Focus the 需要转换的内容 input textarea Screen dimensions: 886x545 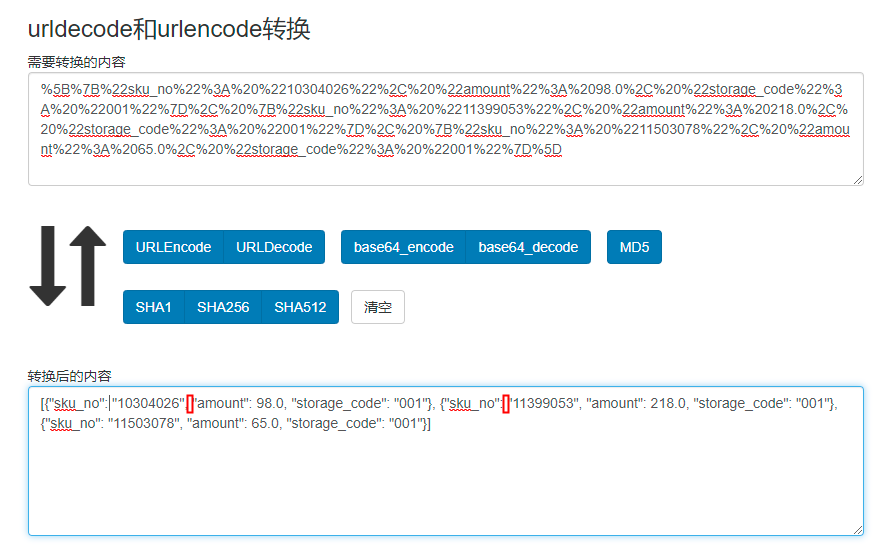pos(446,129)
